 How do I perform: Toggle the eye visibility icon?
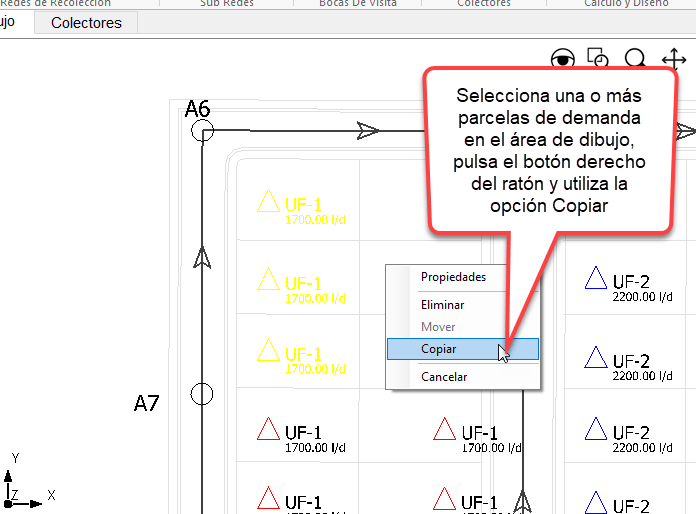[x=564, y=59]
